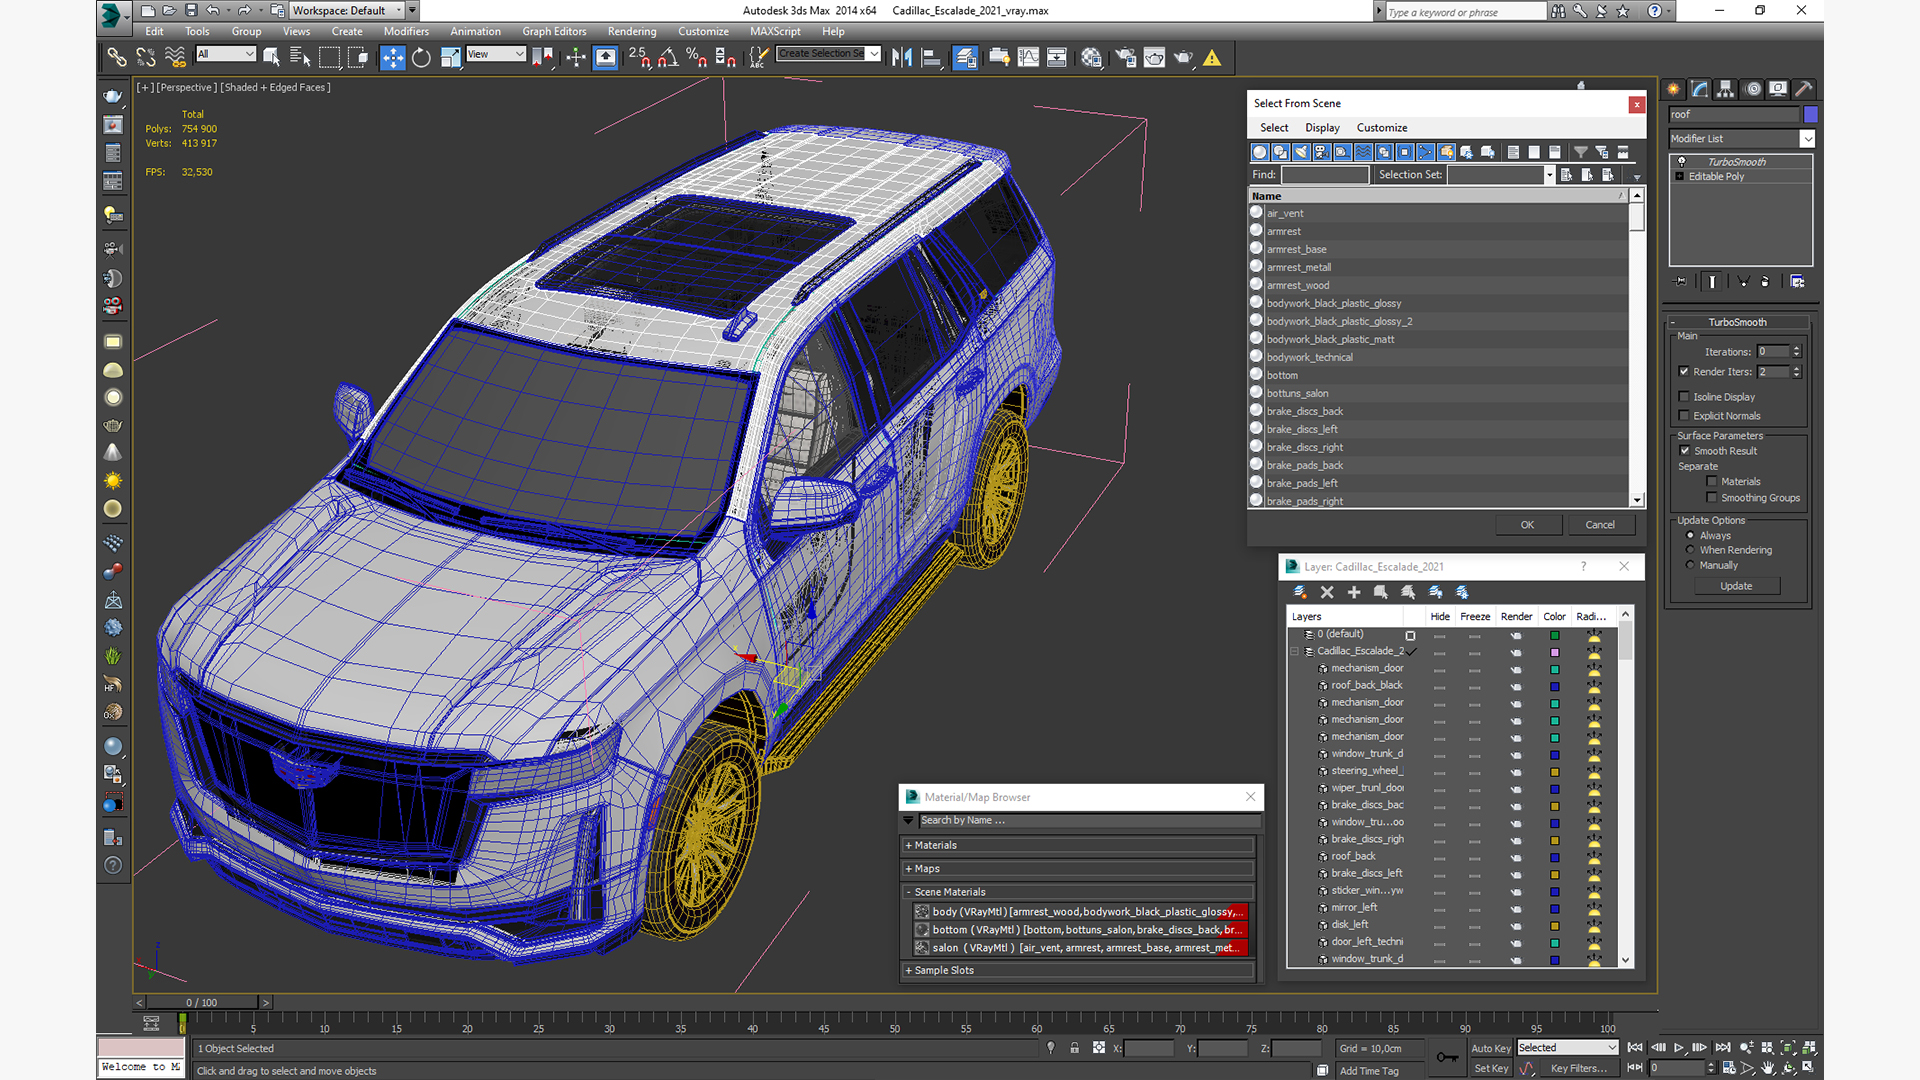The width and height of the screenshot is (1920, 1080).
Task: Open the Modifiers menu
Action: (406, 32)
